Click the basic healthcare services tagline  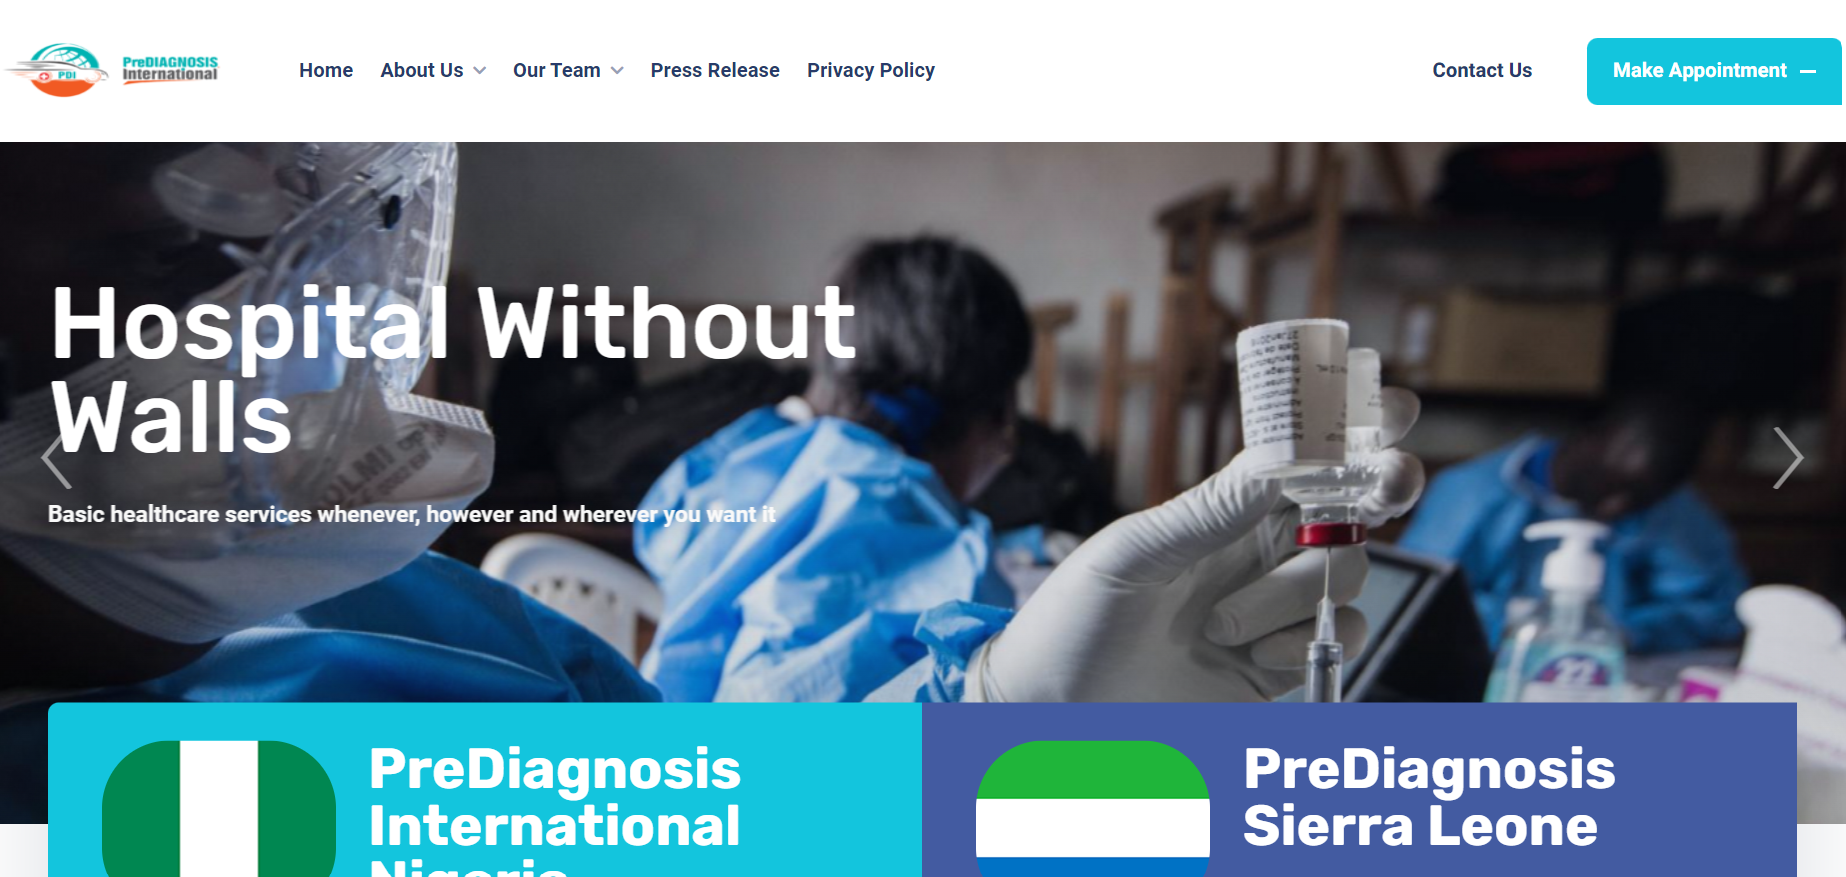point(412,514)
